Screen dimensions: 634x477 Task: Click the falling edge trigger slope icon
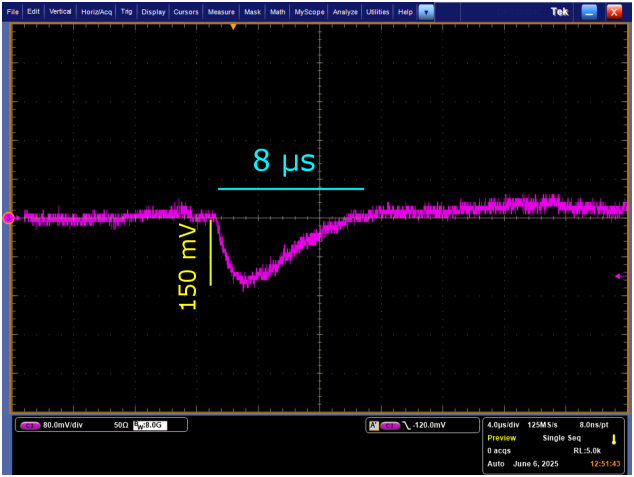(408, 425)
